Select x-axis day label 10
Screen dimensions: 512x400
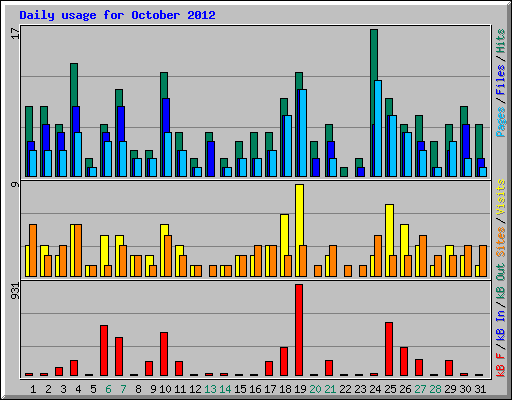tap(165, 389)
